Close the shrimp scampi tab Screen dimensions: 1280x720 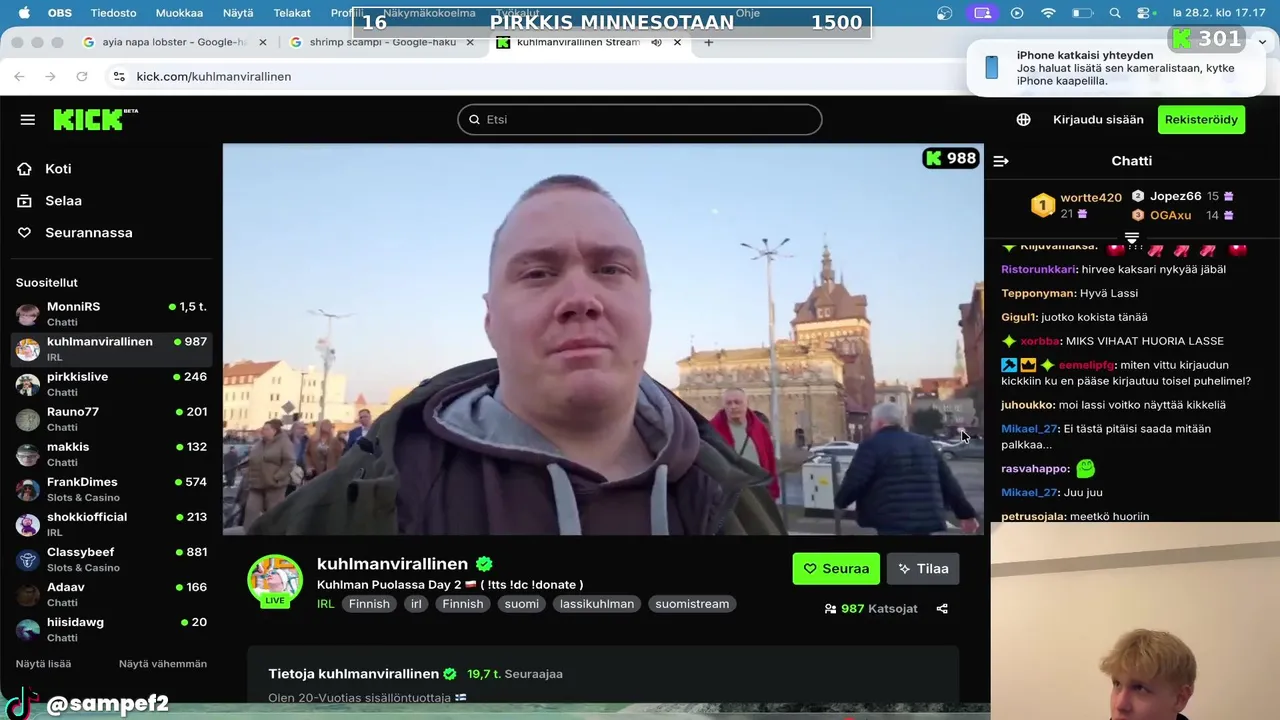tap(470, 42)
